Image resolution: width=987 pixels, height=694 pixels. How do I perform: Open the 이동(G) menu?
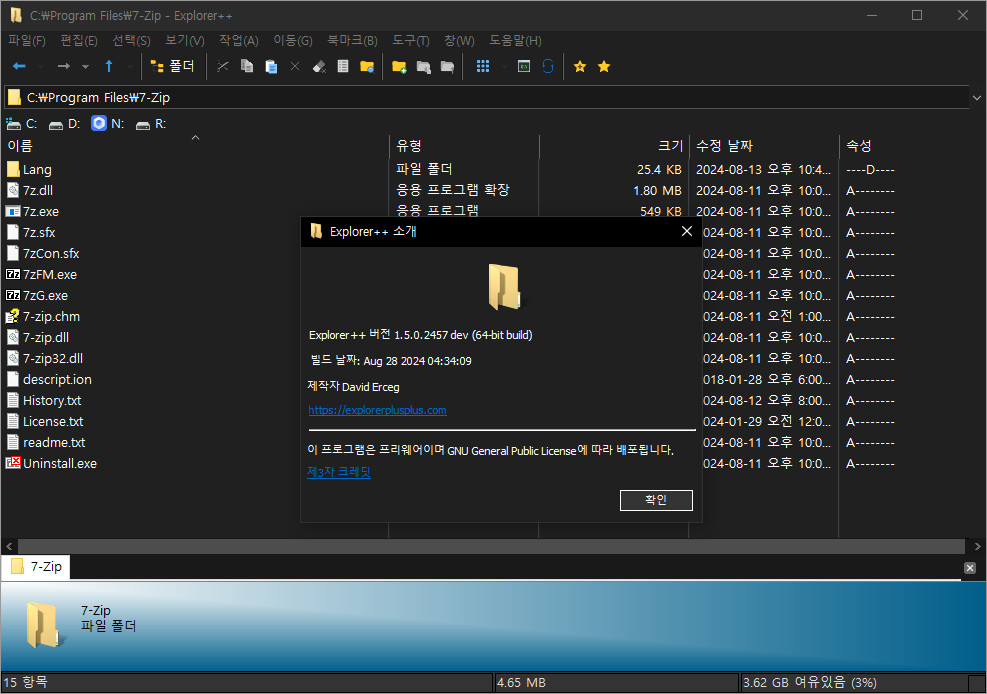click(x=293, y=41)
